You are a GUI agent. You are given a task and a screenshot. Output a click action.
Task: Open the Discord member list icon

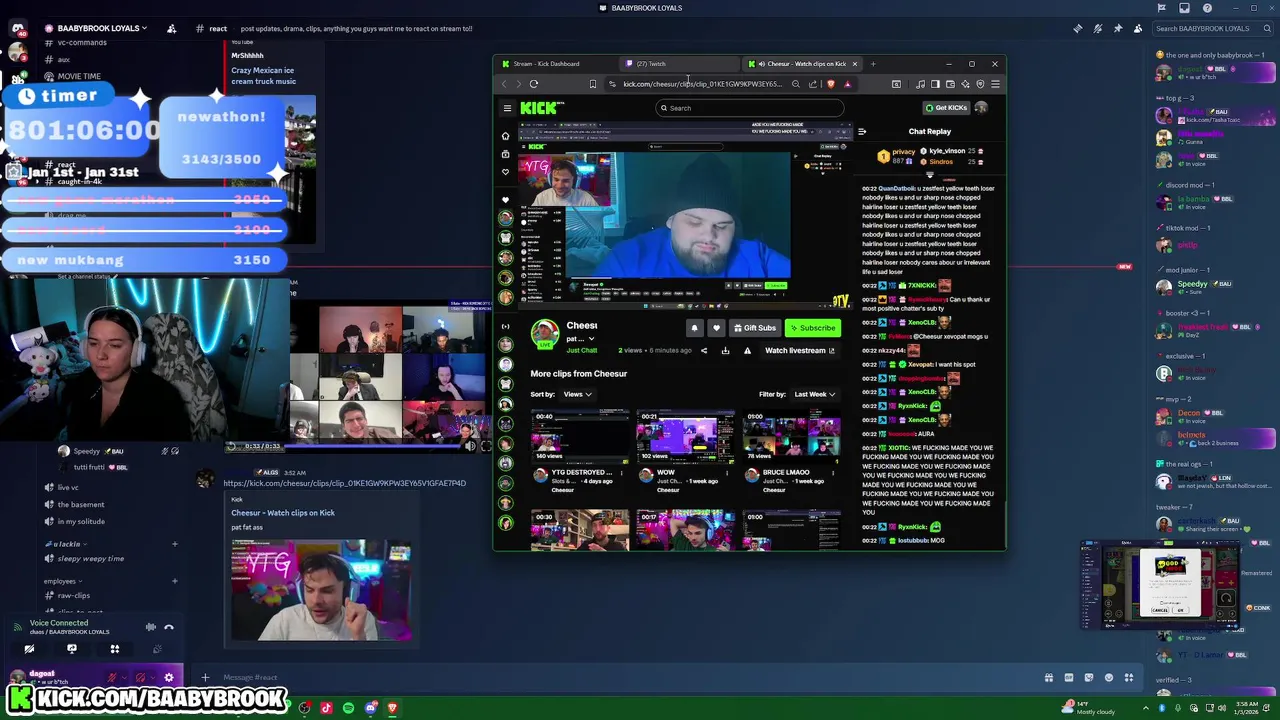1138,28
